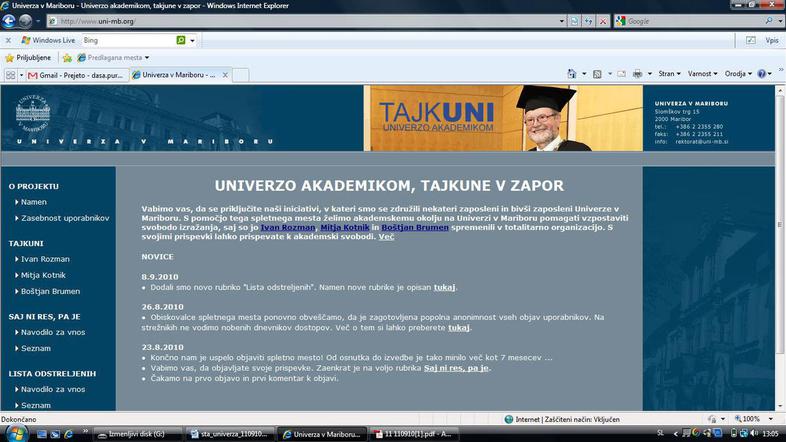Expand the Varnost dropdown menu
The height and width of the screenshot is (442, 786).
tap(702, 74)
